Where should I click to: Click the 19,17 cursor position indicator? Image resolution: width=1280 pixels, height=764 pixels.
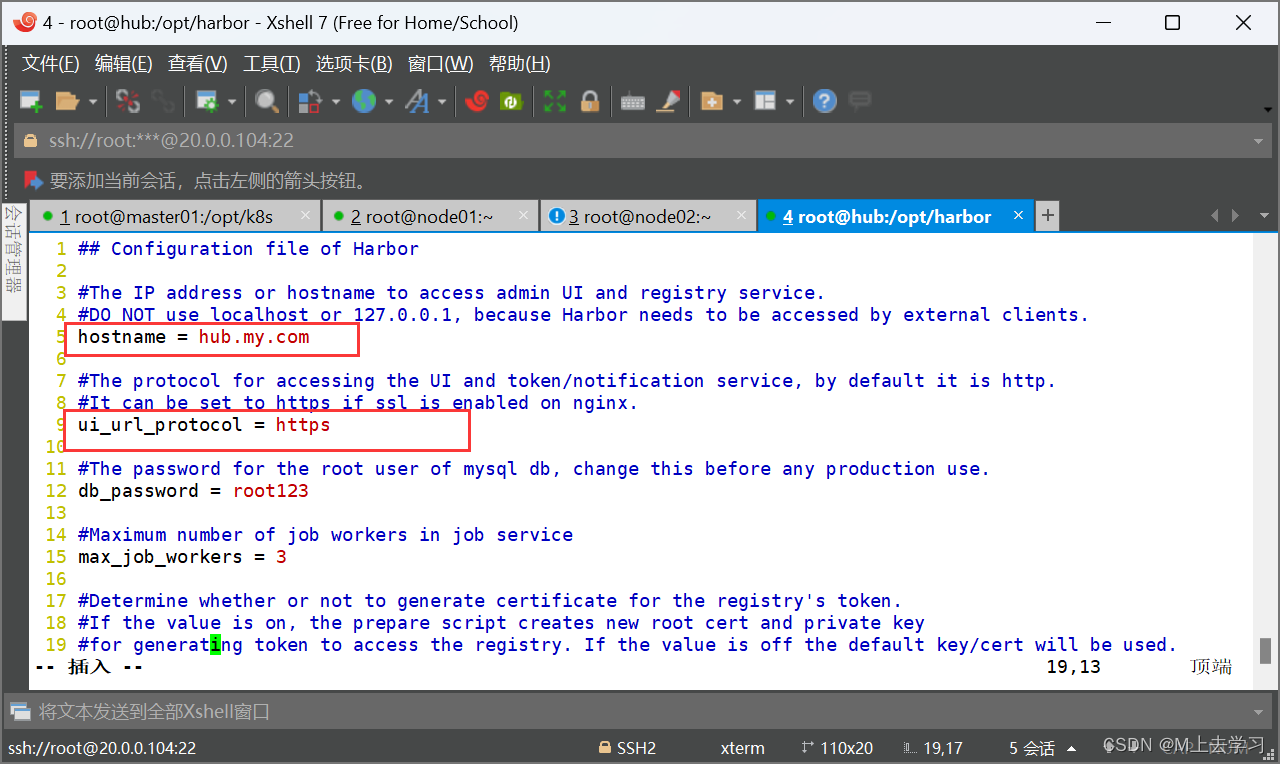[933, 748]
